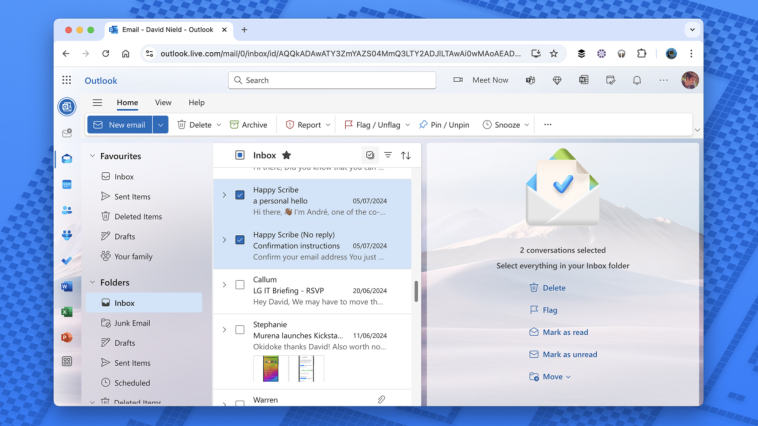Remove Inbox from favourites via star
The height and width of the screenshot is (426, 758).
[287, 155]
